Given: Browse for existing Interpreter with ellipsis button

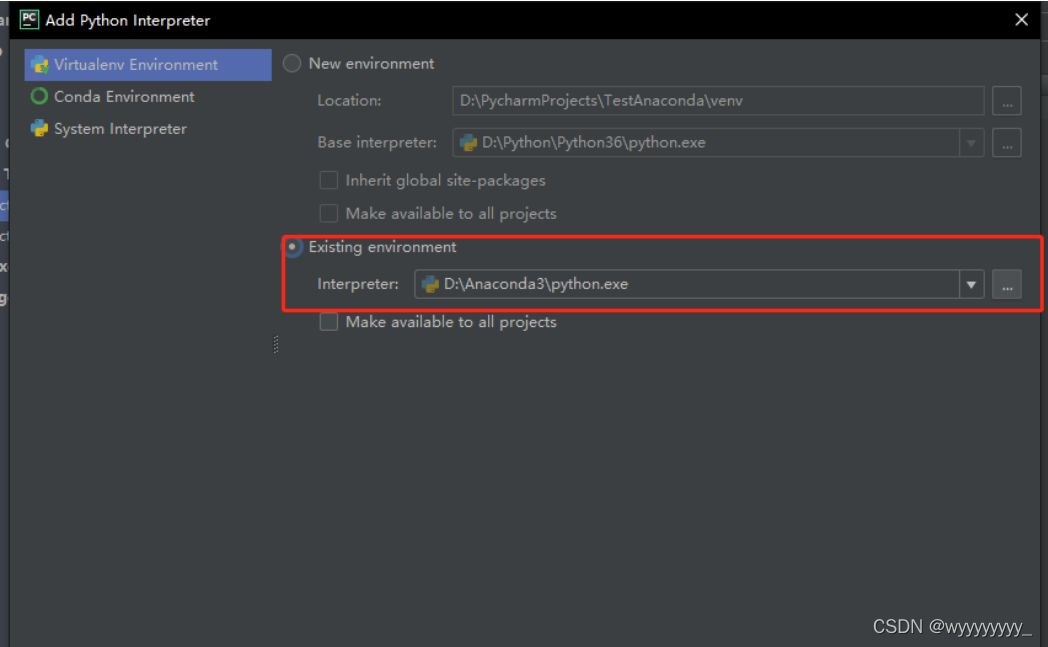Looking at the screenshot, I should (1007, 285).
